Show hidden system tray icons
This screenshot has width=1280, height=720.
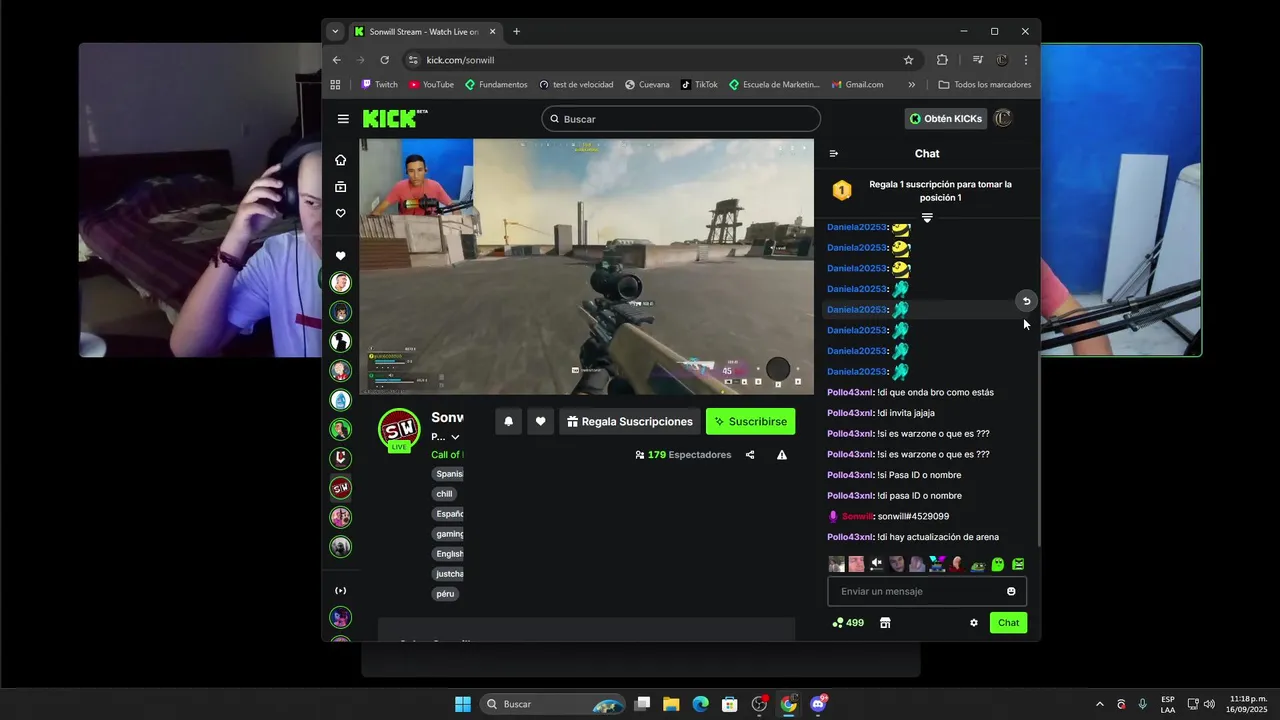click(x=1100, y=704)
